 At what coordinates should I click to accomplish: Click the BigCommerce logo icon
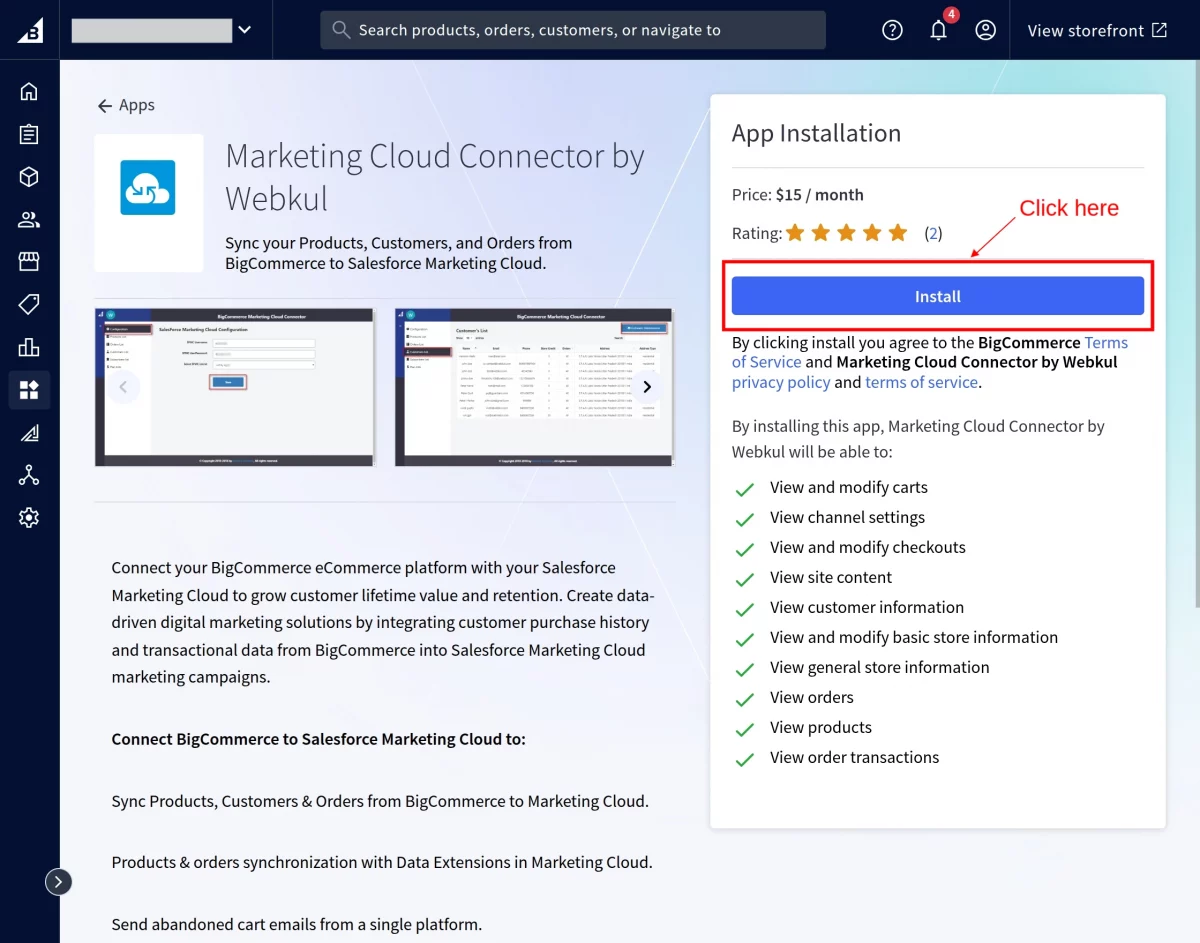[30, 30]
